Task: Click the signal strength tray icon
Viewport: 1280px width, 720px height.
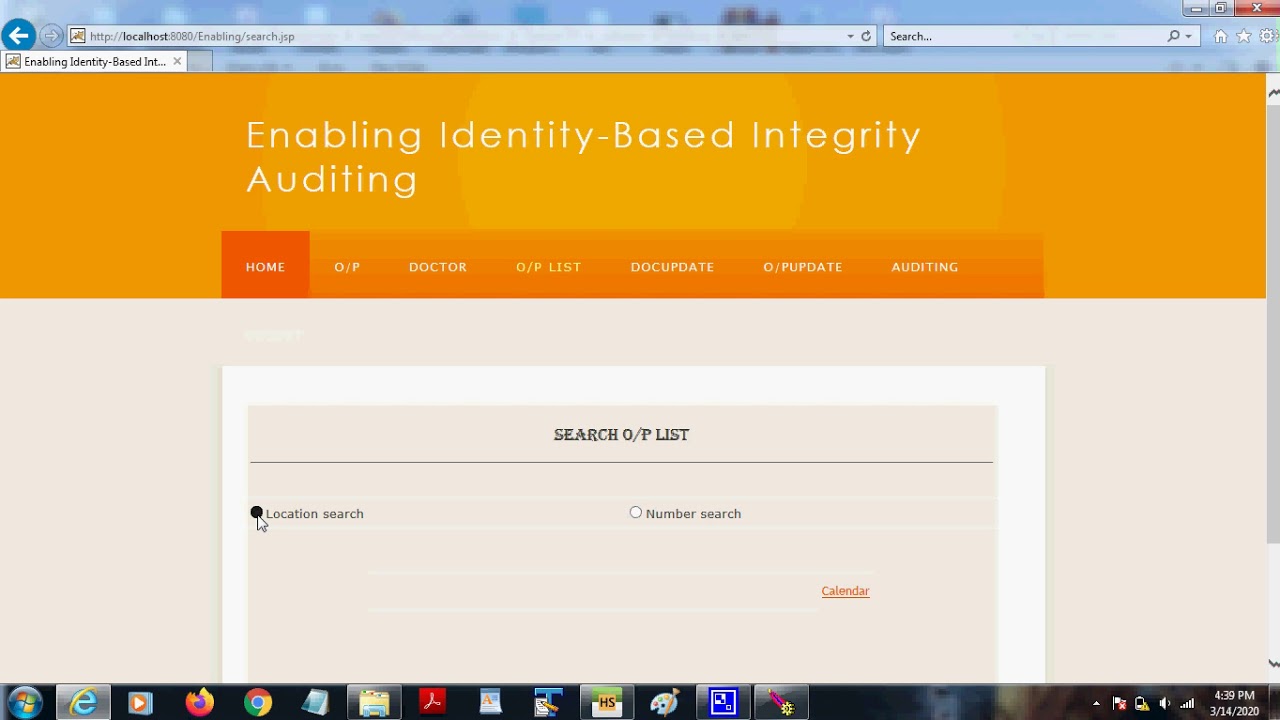Action: [1187, 703]
